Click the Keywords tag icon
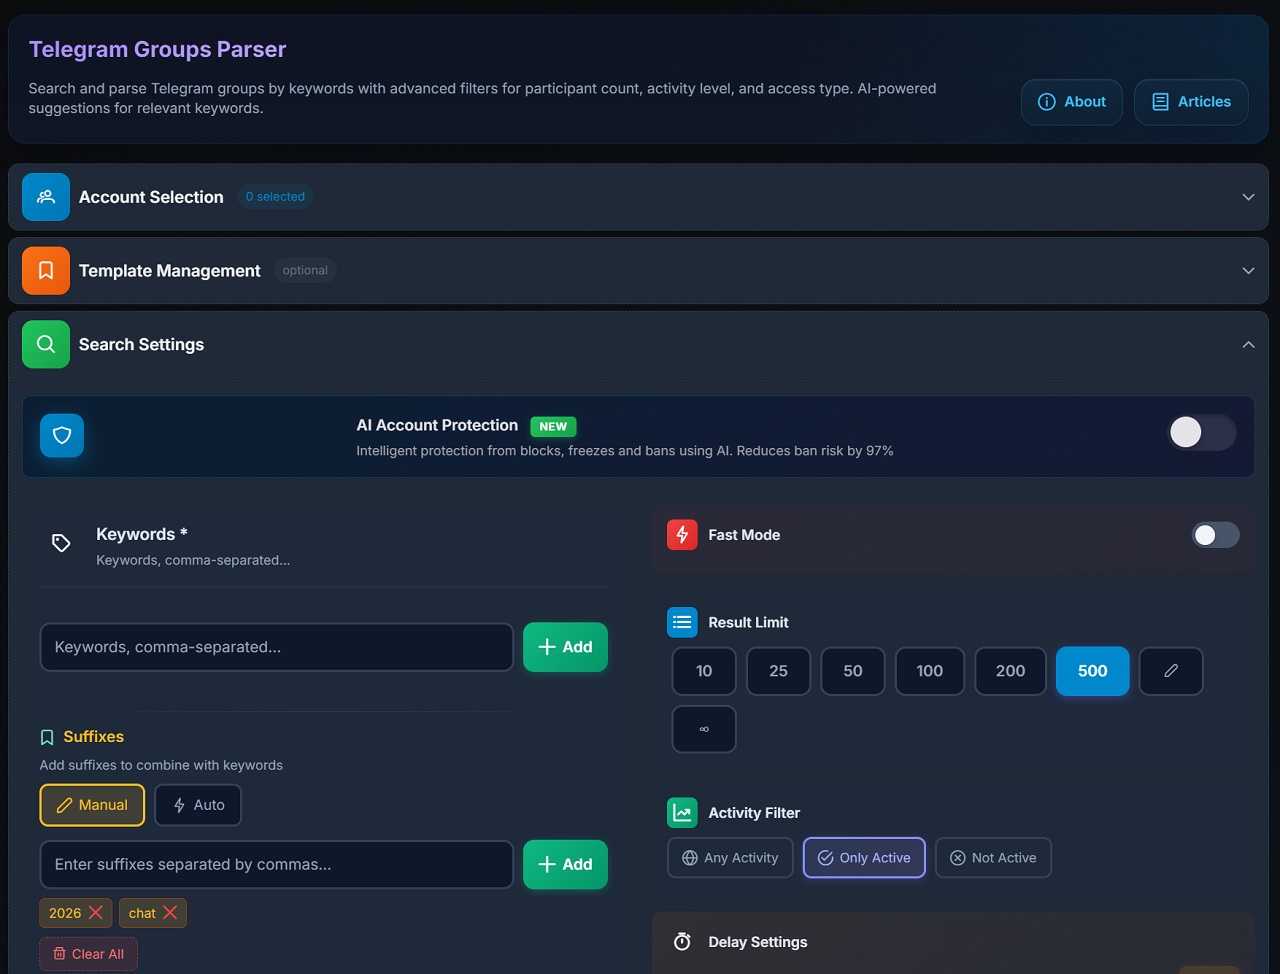Screen dimensions: 1280x974 point(61,543)
